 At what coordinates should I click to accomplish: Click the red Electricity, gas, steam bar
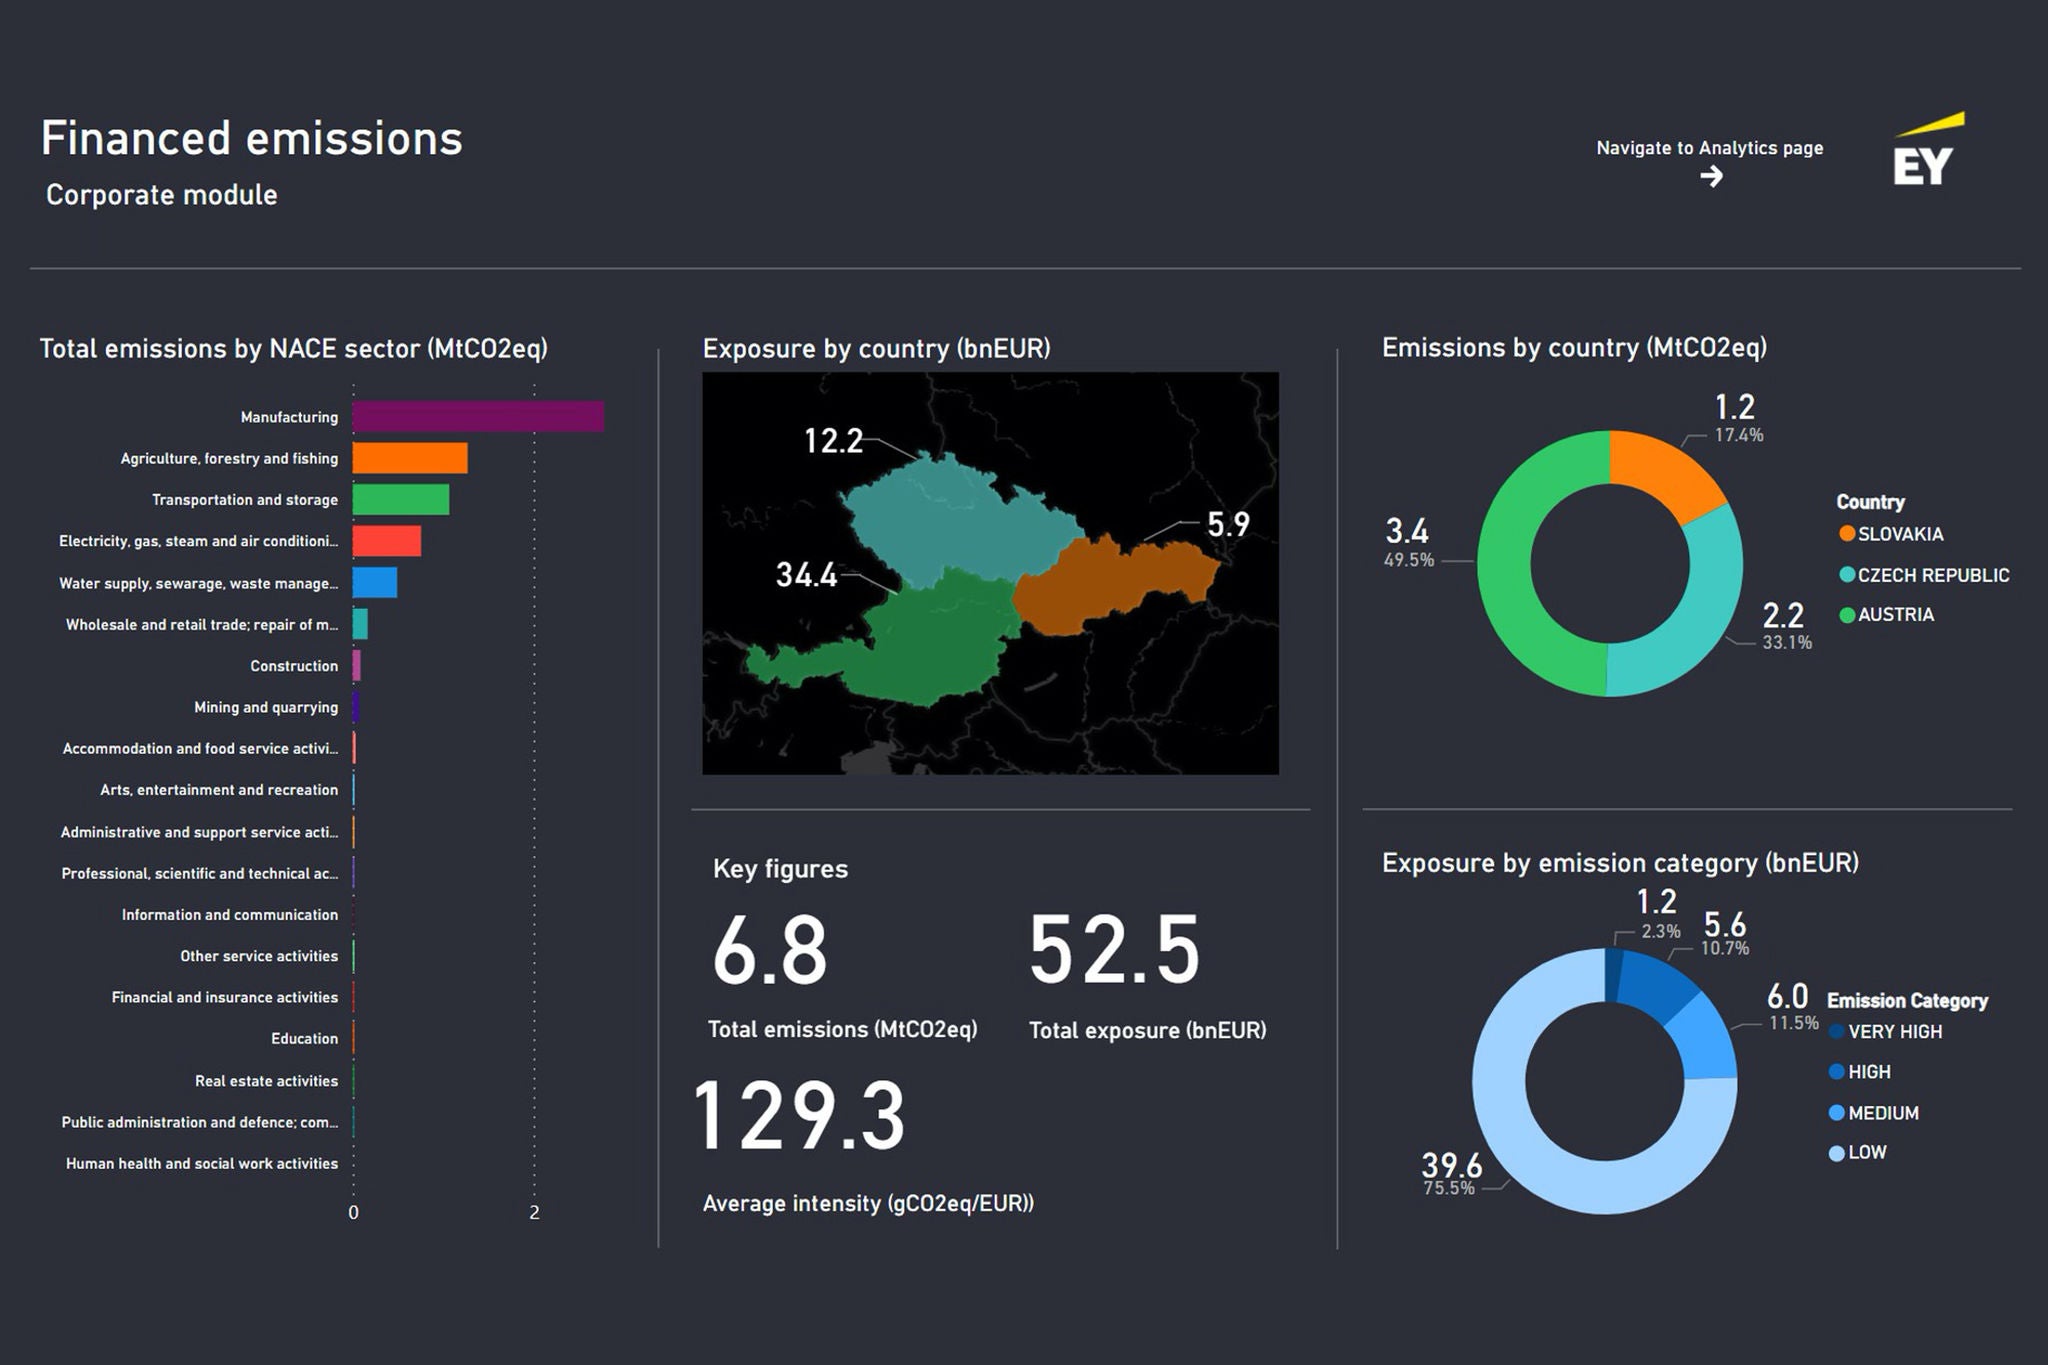[x=387, y=541]
